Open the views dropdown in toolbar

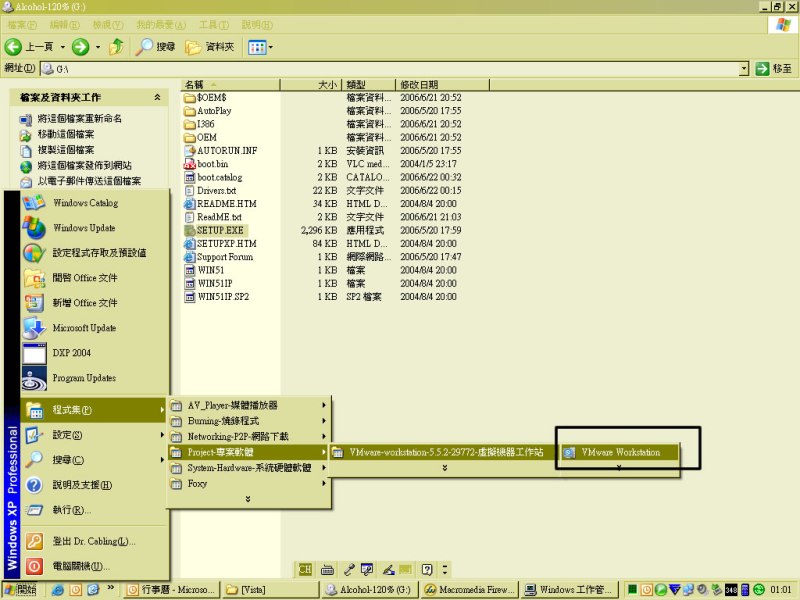[269, 47]
